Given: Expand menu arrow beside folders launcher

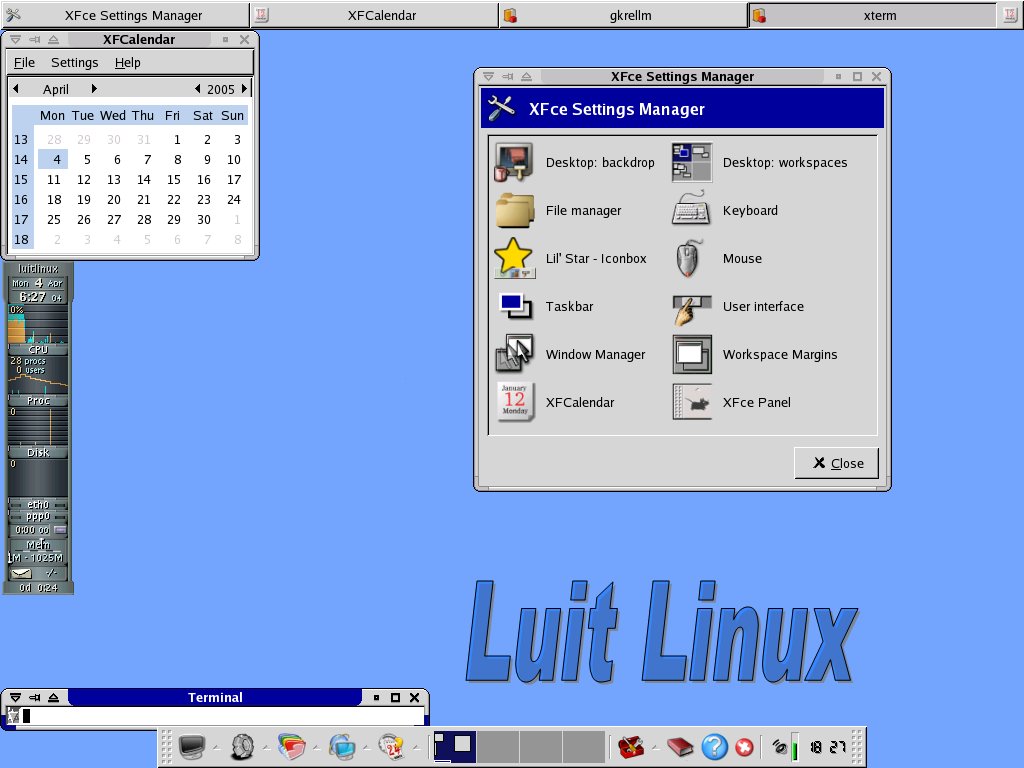Looking at the screenshot, I should 316,748.
